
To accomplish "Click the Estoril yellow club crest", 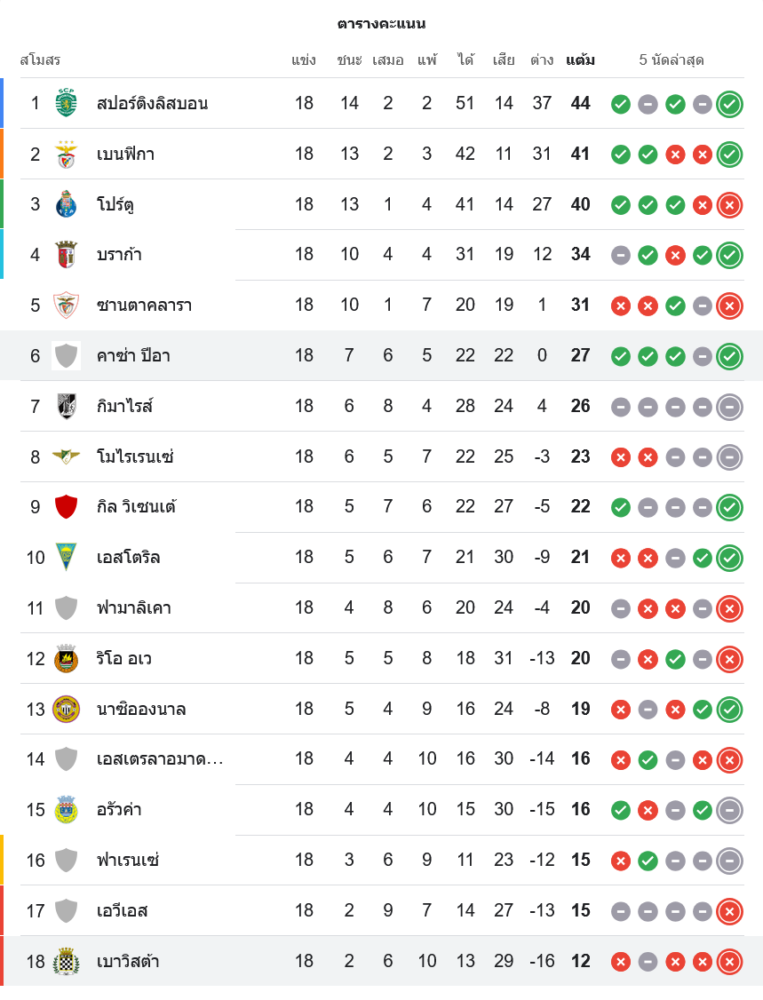I will [x=66, y=557].
